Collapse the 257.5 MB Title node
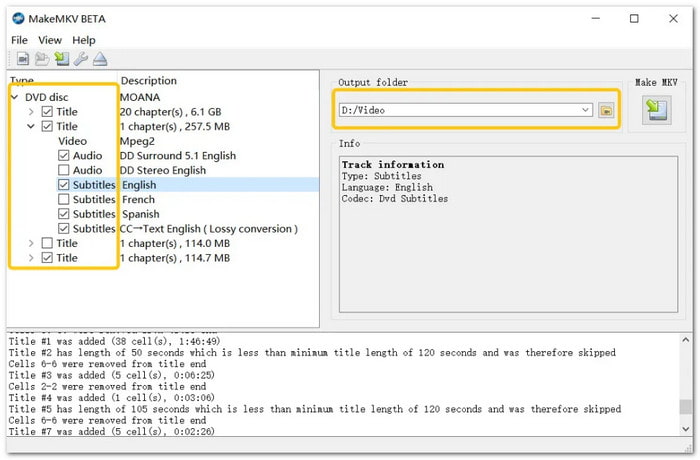This screenshot has height=460, width=700. (x=31, y=126)
